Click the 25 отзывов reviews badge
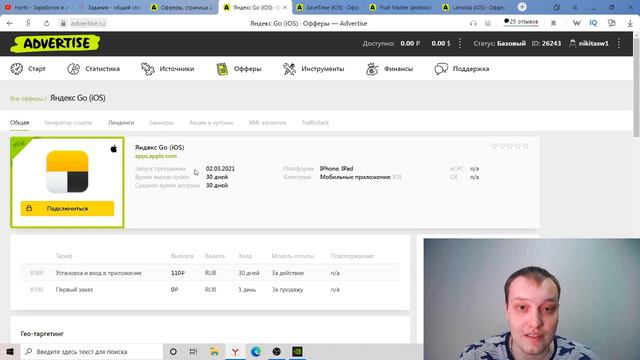The height and width of the screenshot is (360, 640). click(521, 22)
